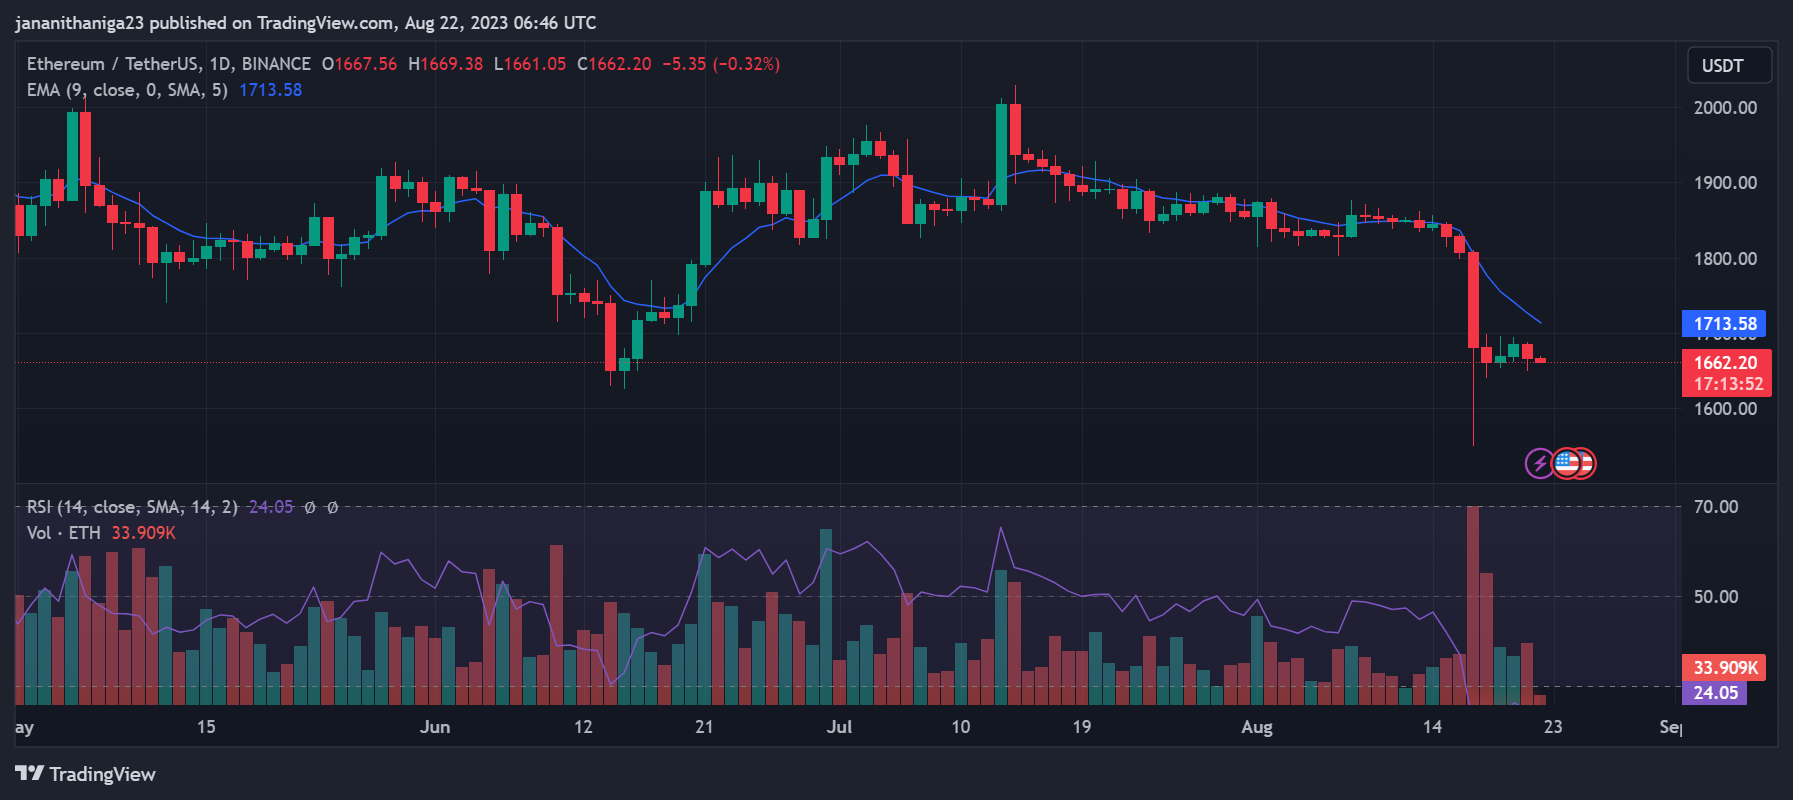1793x800 pixels.
Task: Open the US flag economic event marker
Action: (1567, 463)
